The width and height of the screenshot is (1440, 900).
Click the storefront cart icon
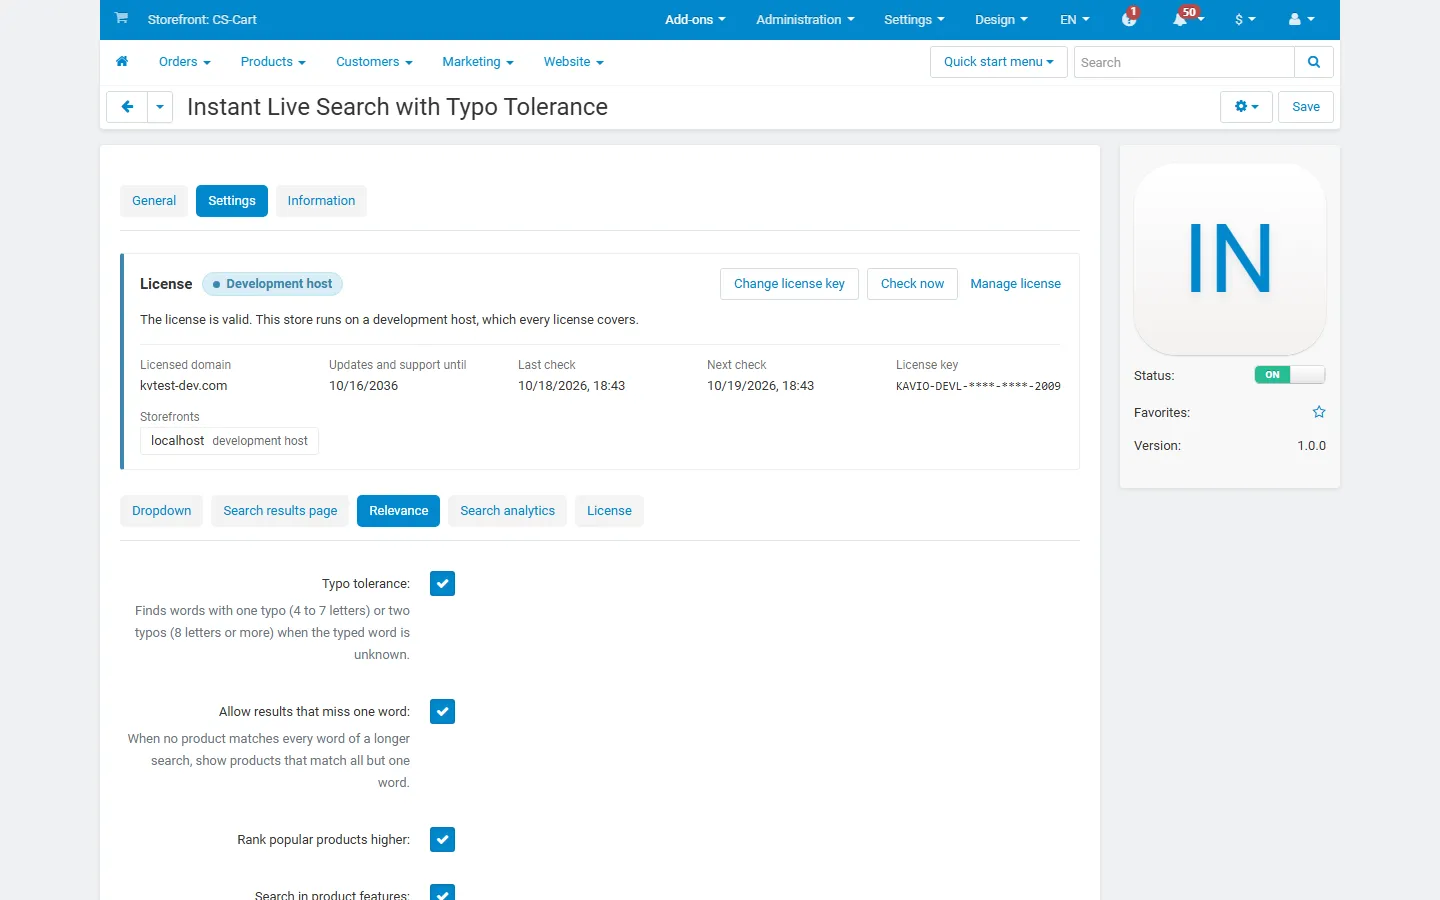point(121,18)
